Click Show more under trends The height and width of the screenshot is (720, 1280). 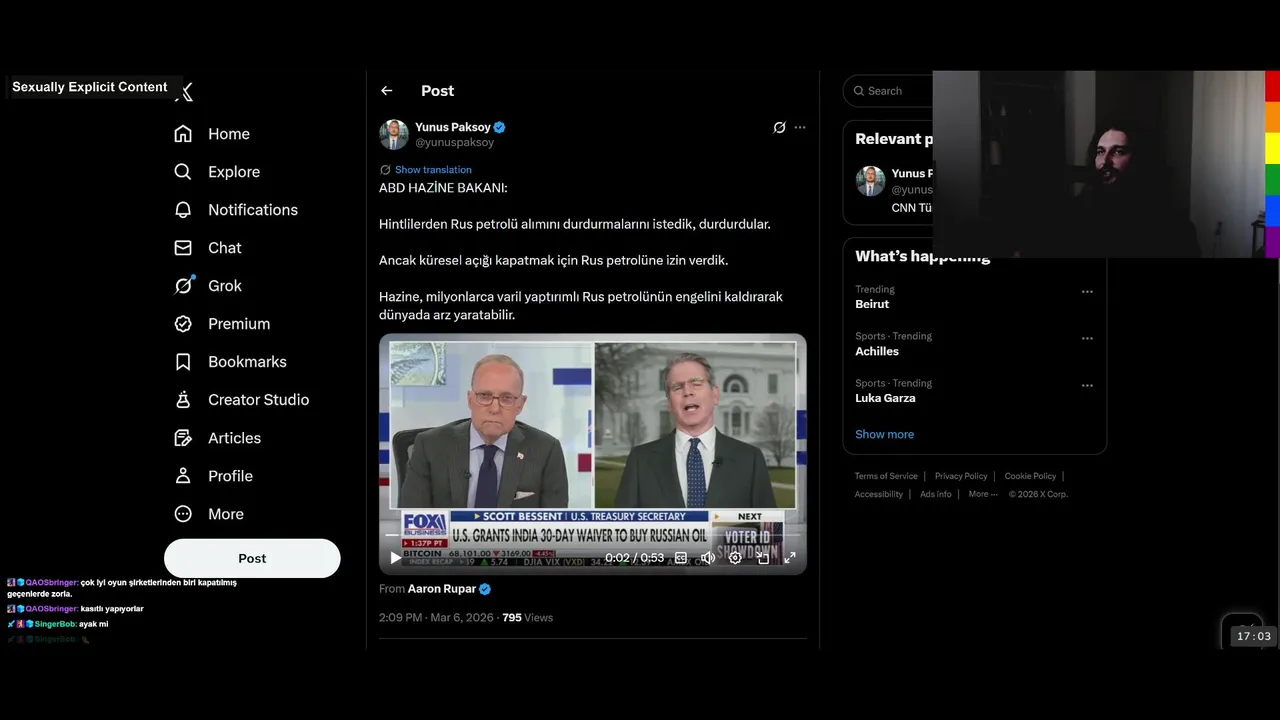[884, 435]
